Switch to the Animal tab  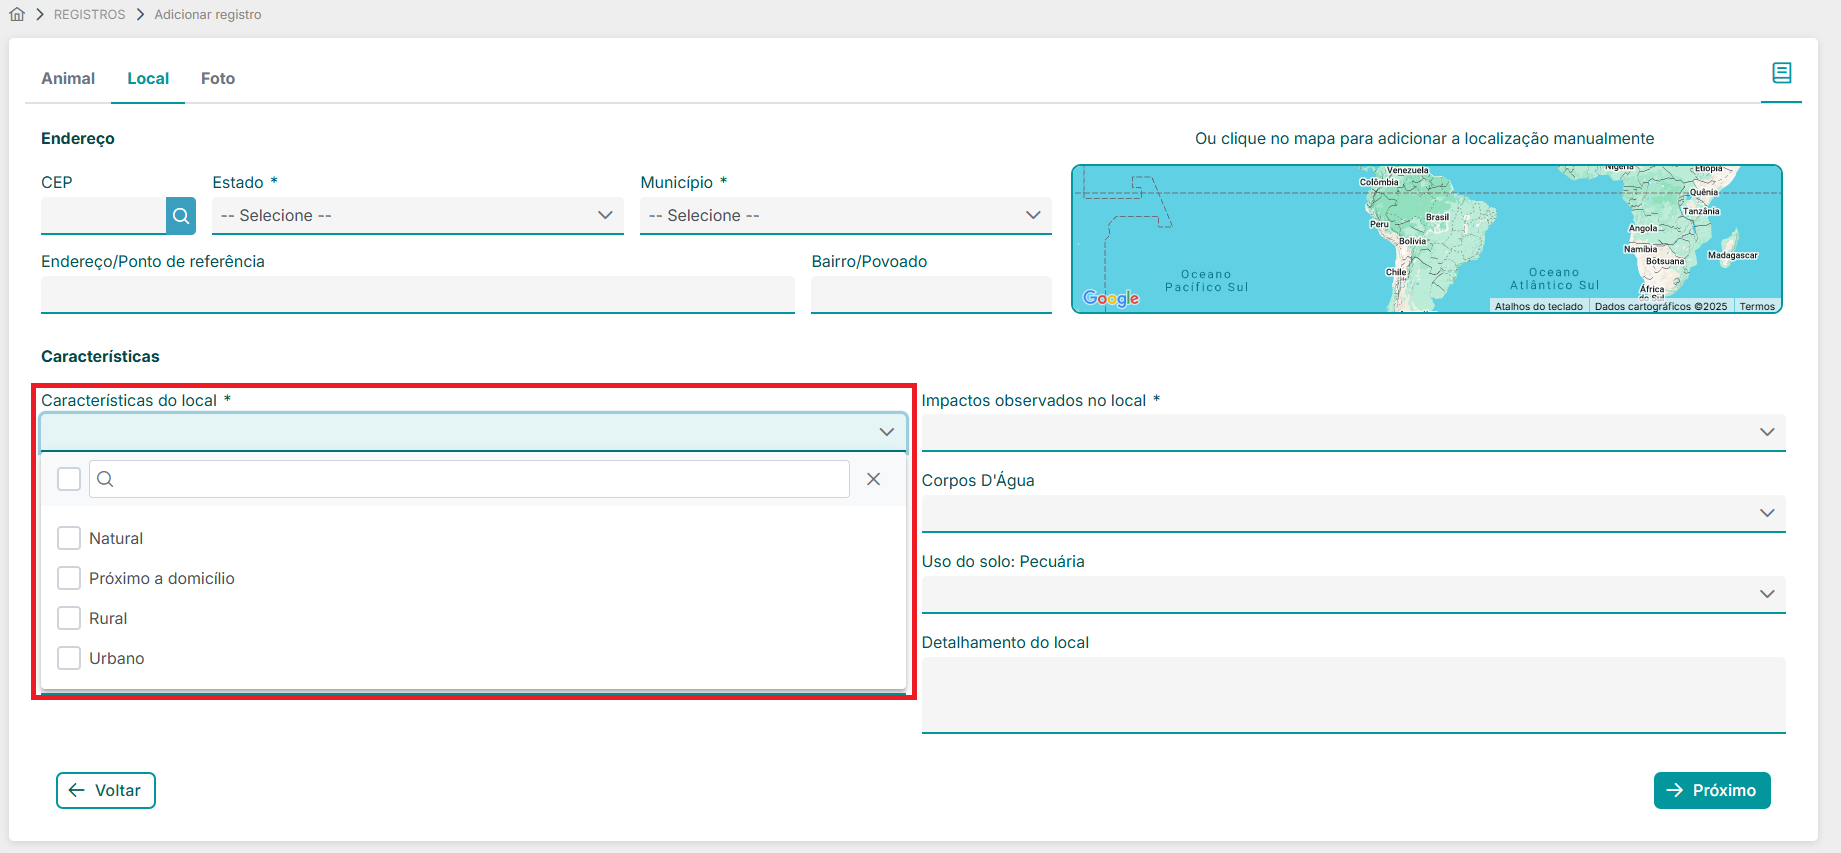(x=68, y=78)
